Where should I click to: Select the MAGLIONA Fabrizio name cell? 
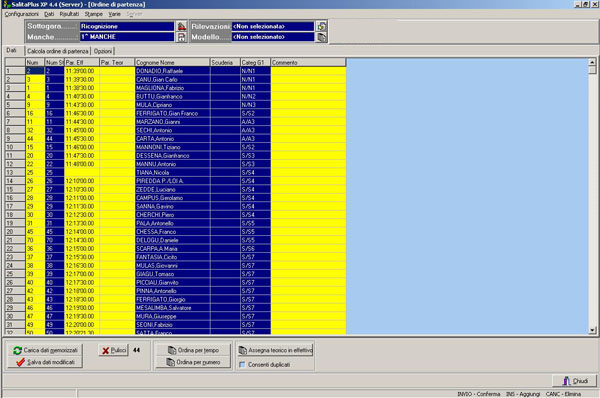tap(172, 88)
